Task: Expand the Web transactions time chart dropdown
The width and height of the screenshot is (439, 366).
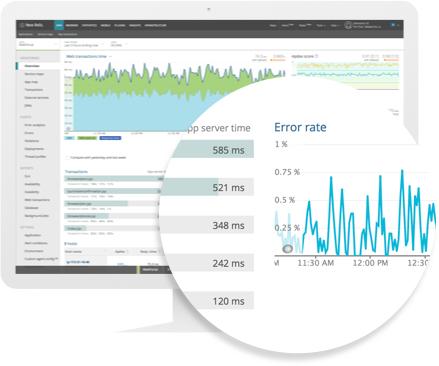Action: pyautogui.click(x=110, y=56)
